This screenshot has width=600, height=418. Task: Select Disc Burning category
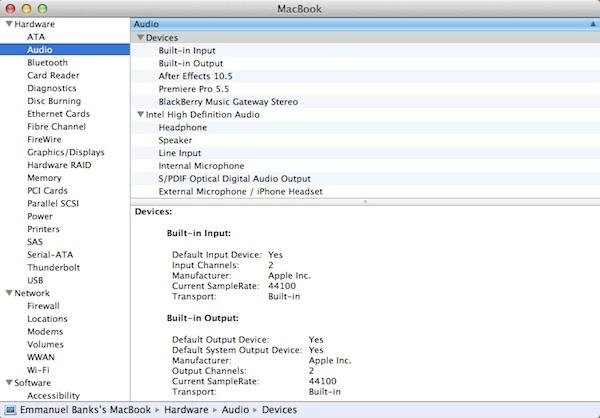(x=54, y=101)
